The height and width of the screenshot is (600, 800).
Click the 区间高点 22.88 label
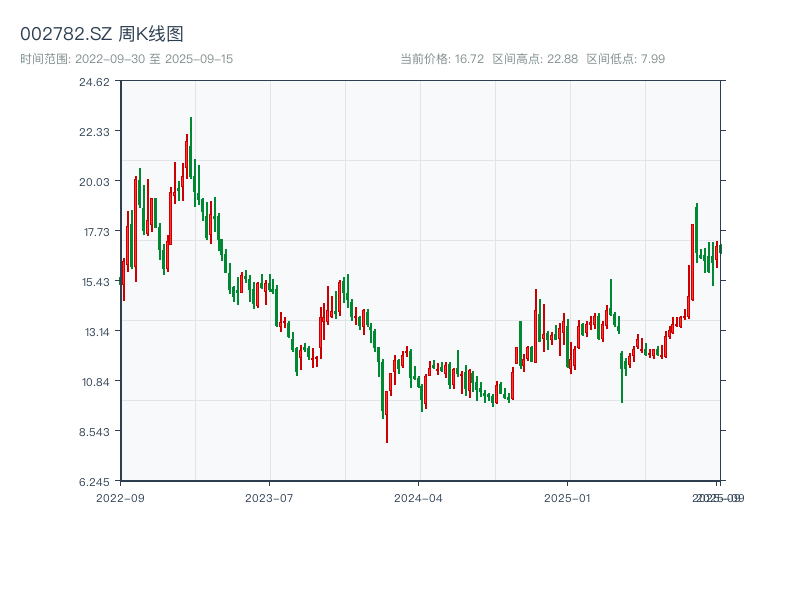[x=535, y=59]
